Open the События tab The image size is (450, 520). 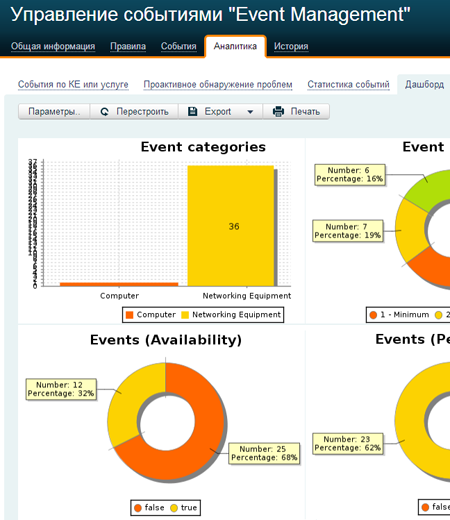[x=179, y=46]
